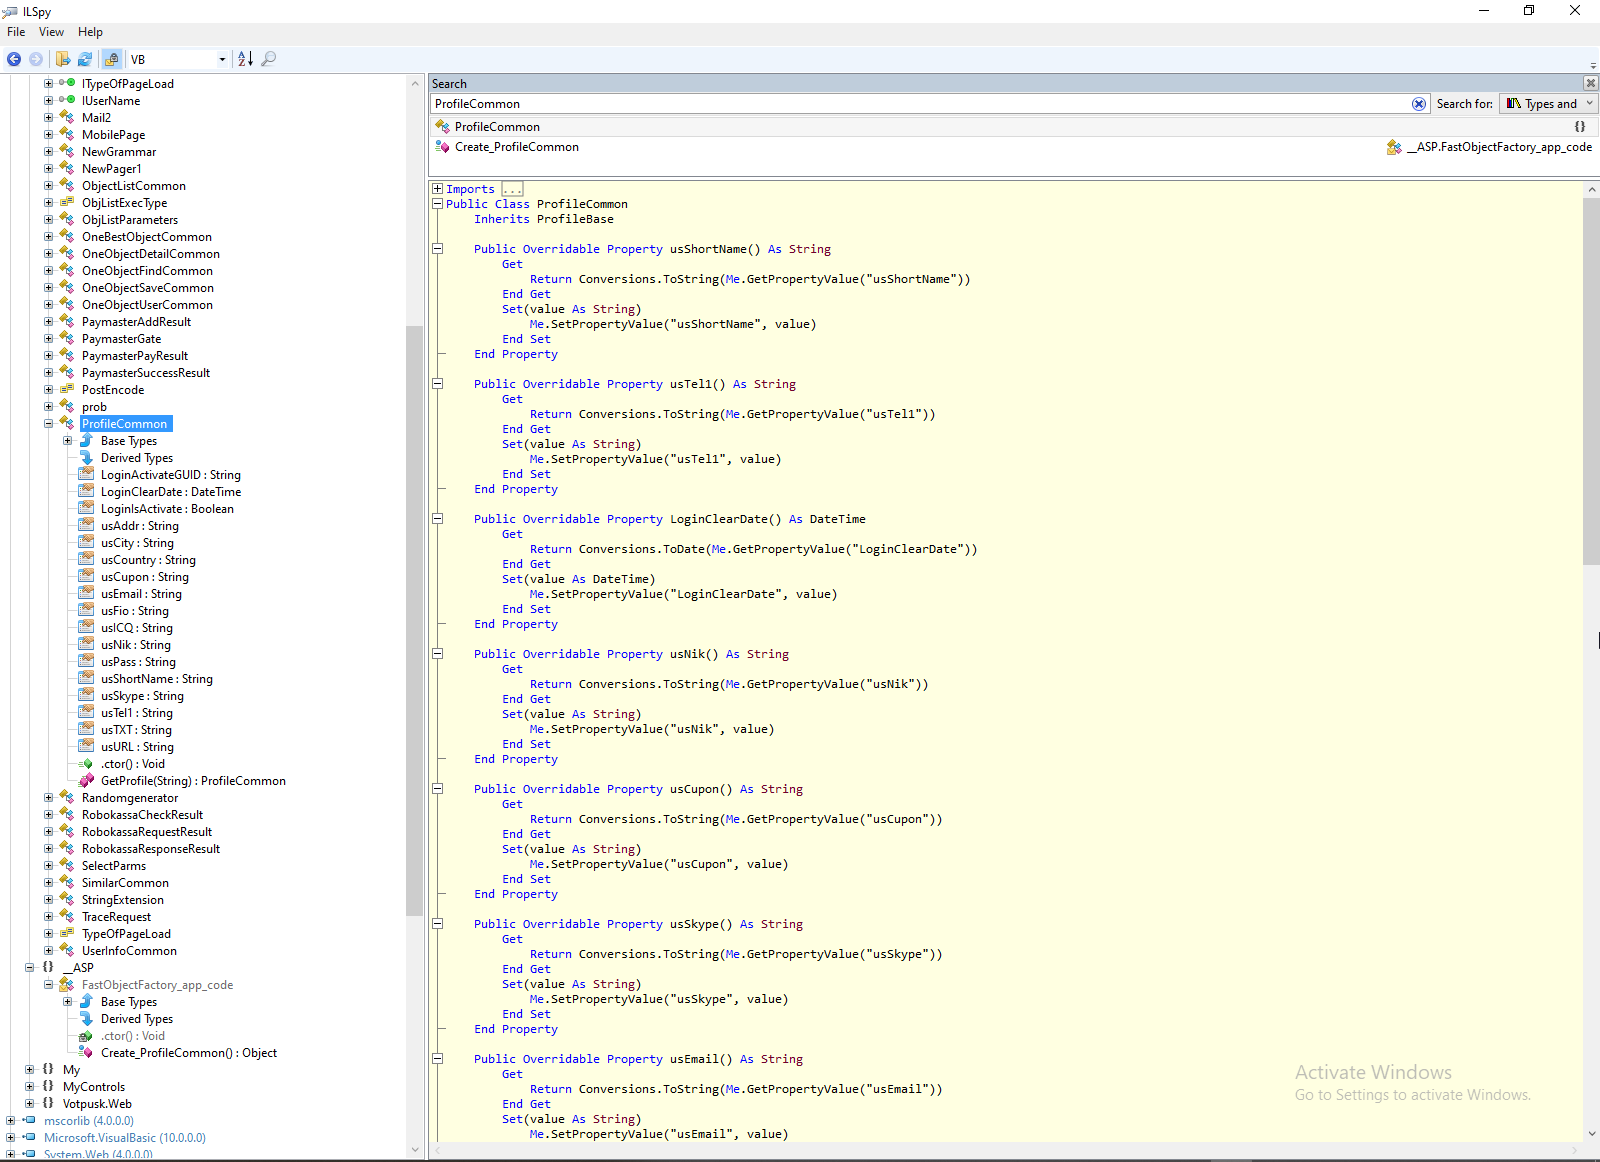
Task: Click the class icon beside Randomgenerator
Action: [x=67, y=798]
